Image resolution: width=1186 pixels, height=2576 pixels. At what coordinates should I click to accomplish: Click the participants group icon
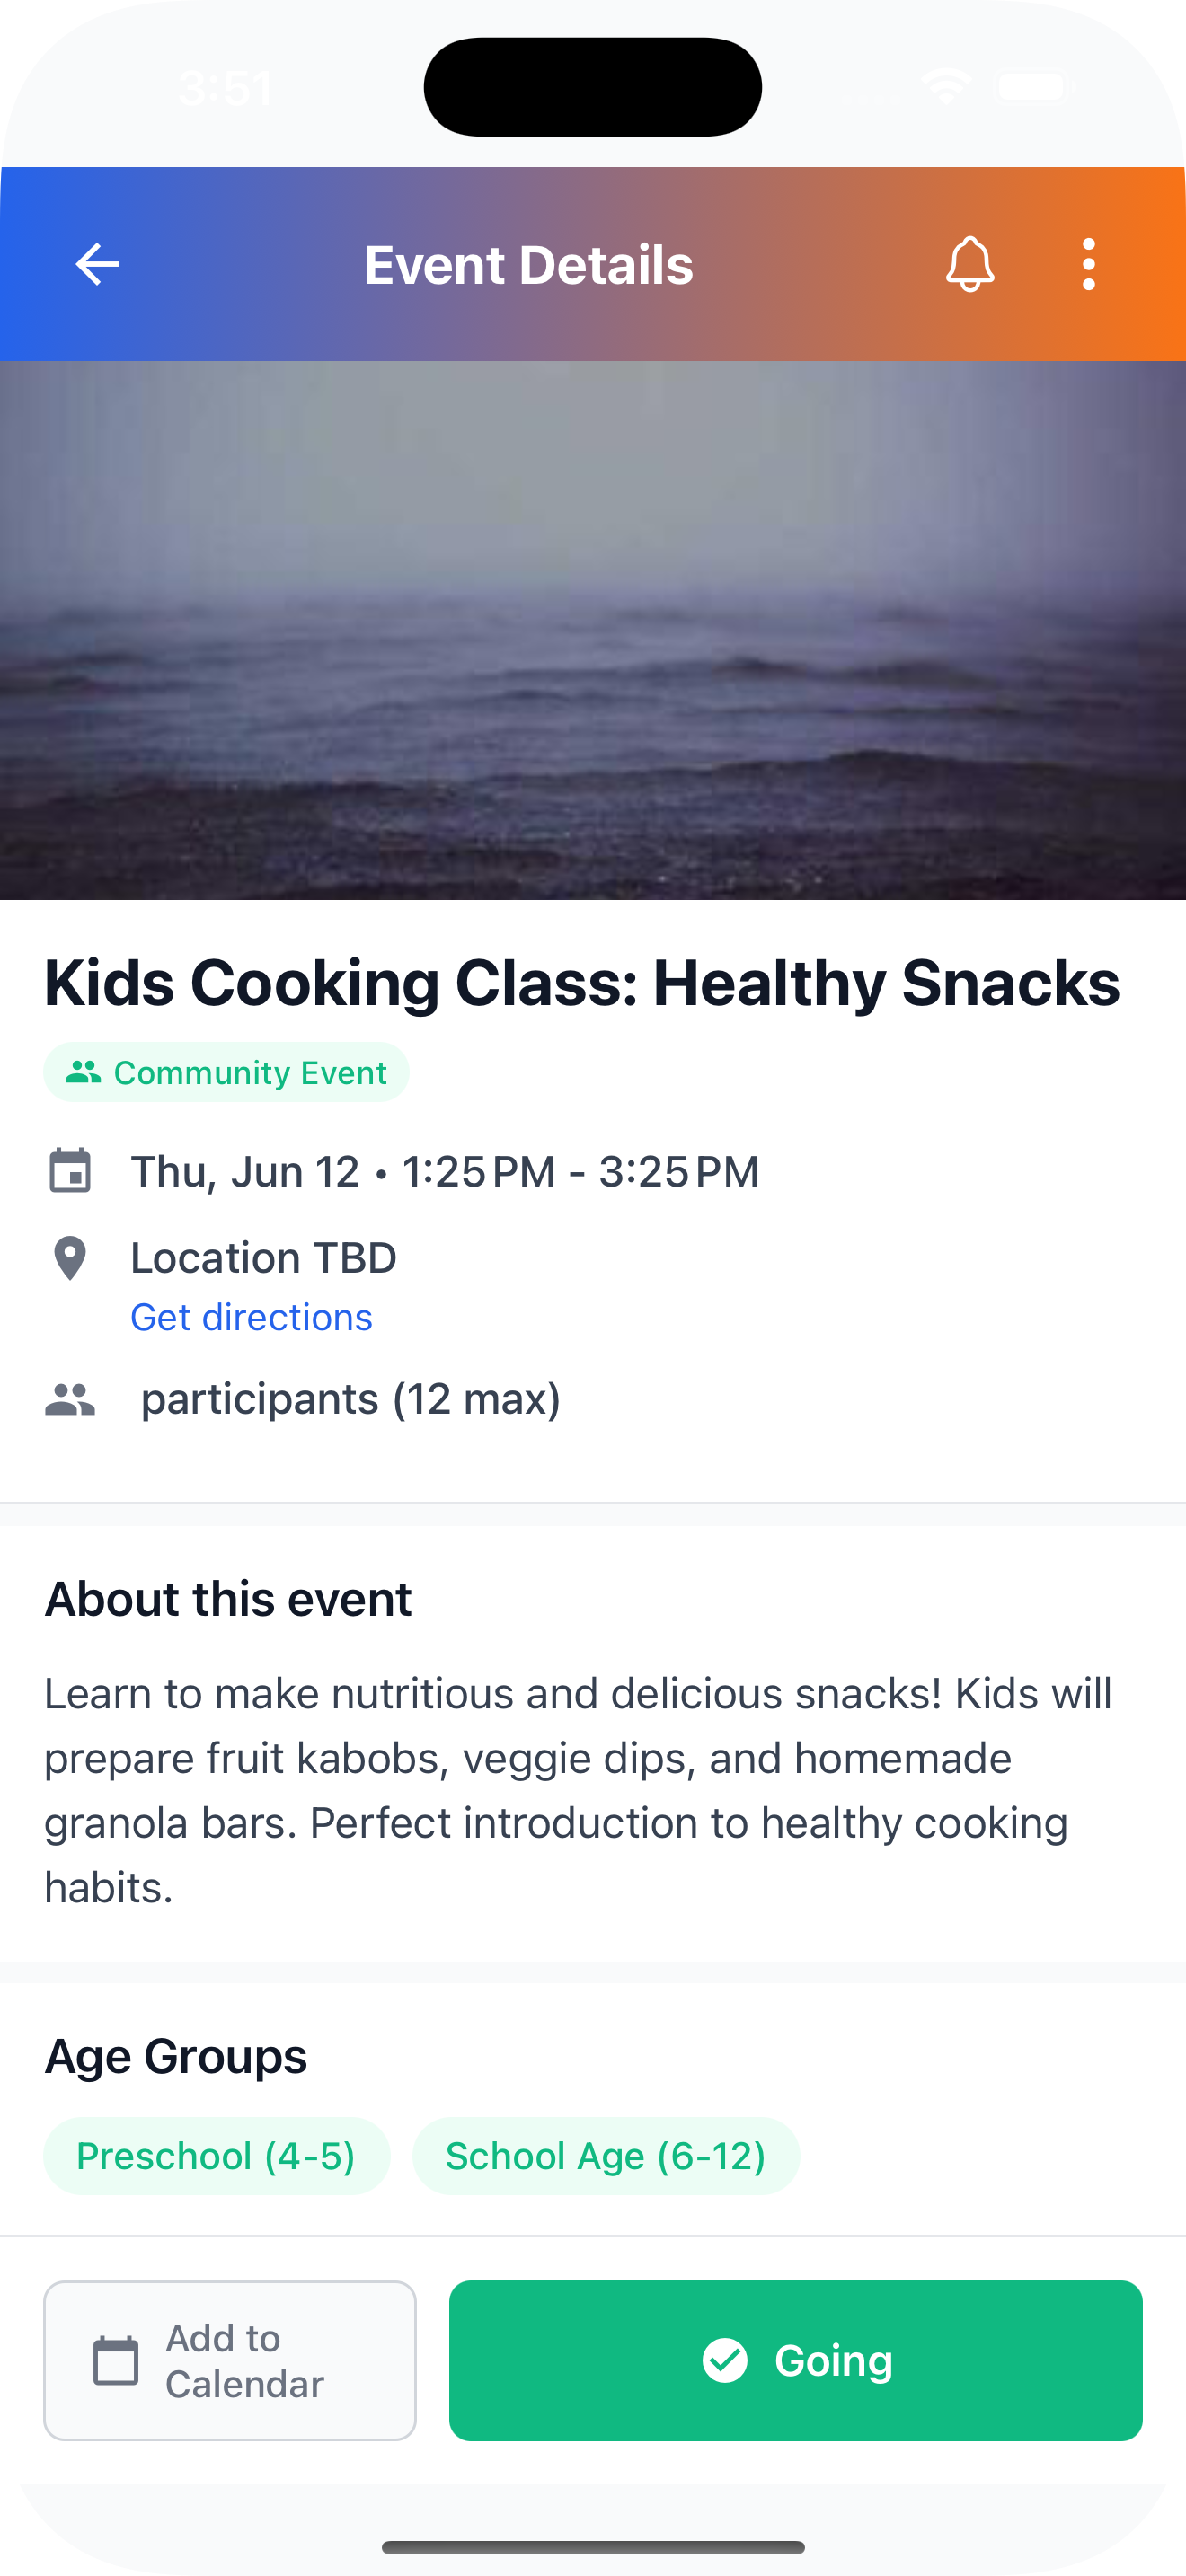(70, 1399)
